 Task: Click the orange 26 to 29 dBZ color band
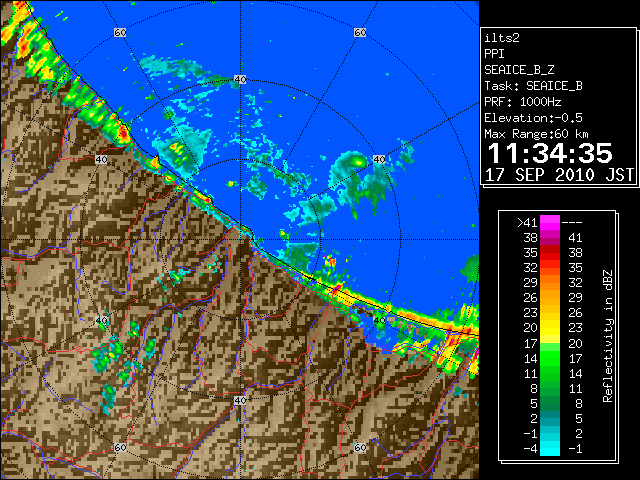coord(550,298)
